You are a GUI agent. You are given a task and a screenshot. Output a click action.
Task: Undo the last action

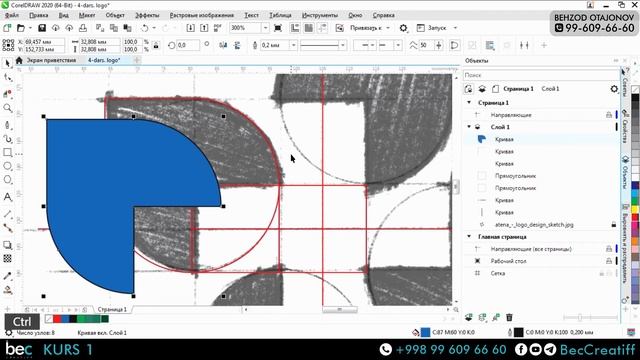(x=144, y=28)
